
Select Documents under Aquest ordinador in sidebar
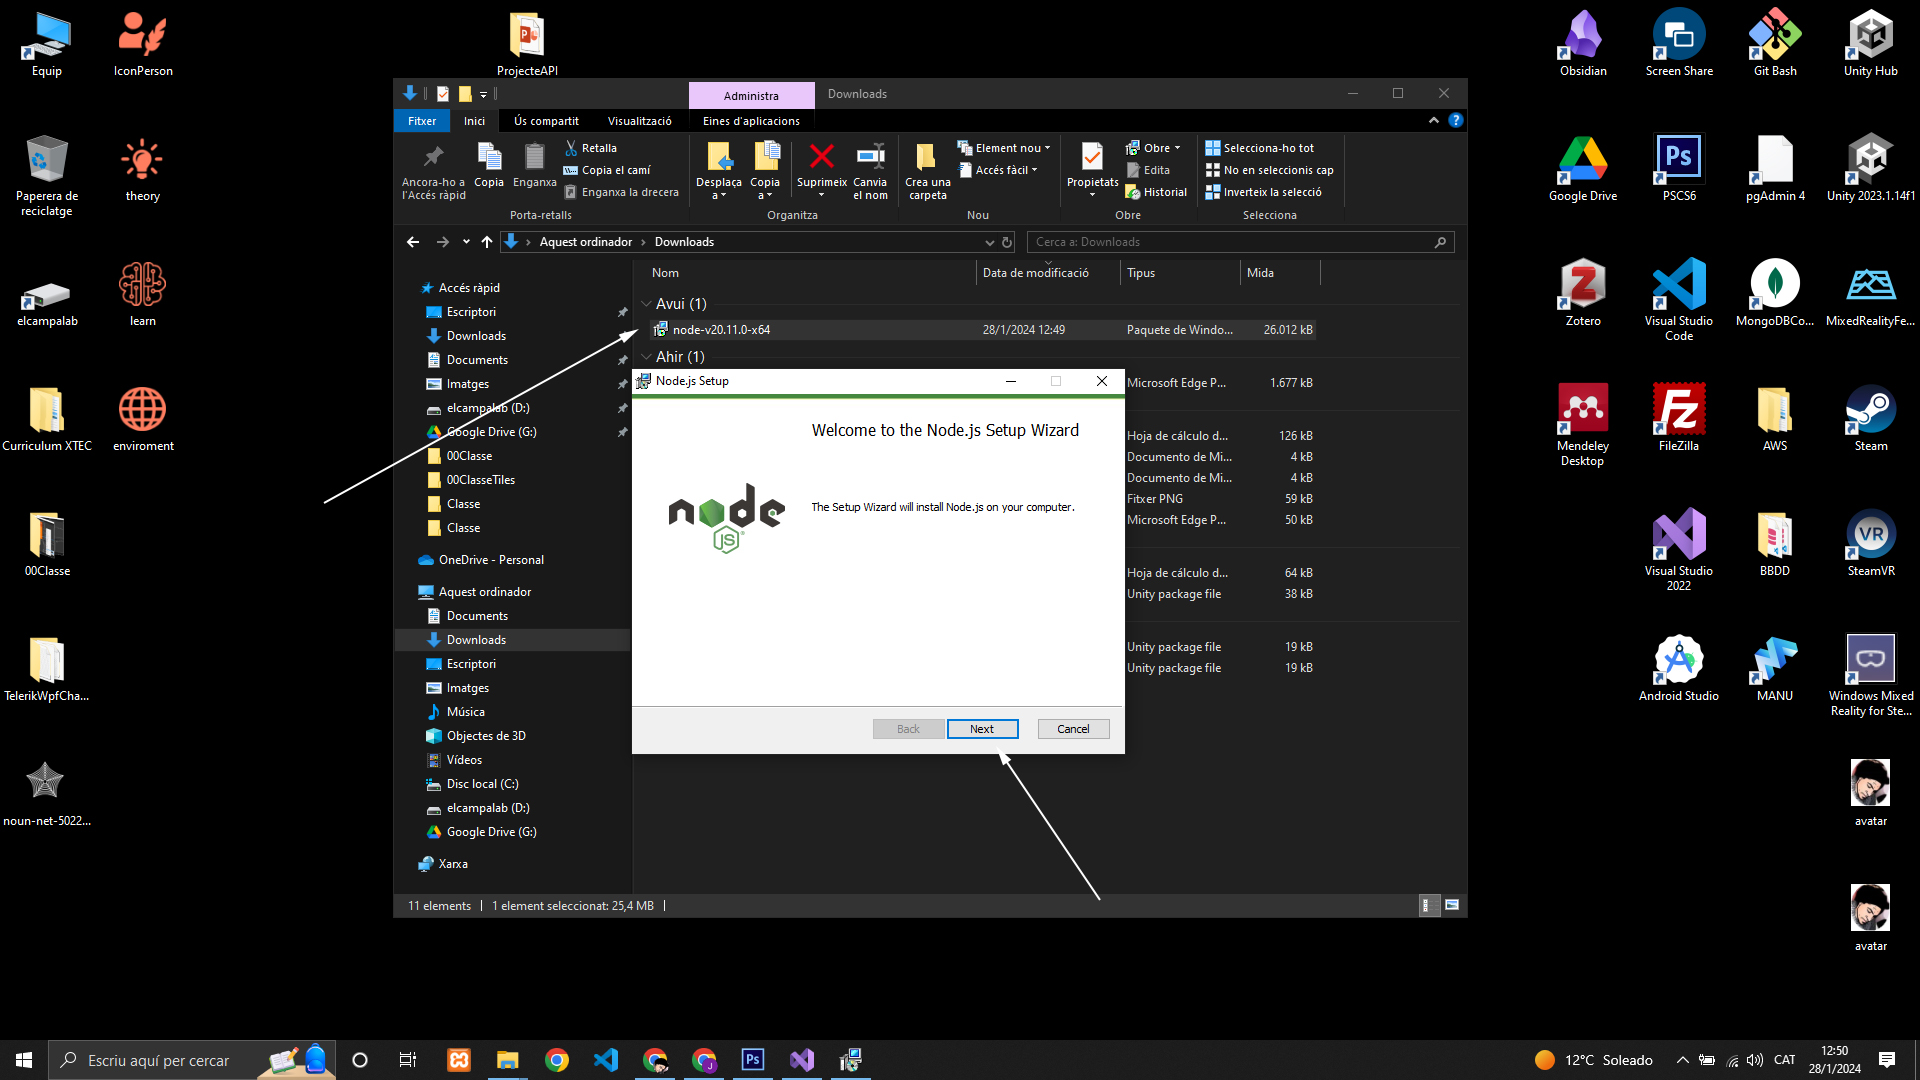point(477,616)
